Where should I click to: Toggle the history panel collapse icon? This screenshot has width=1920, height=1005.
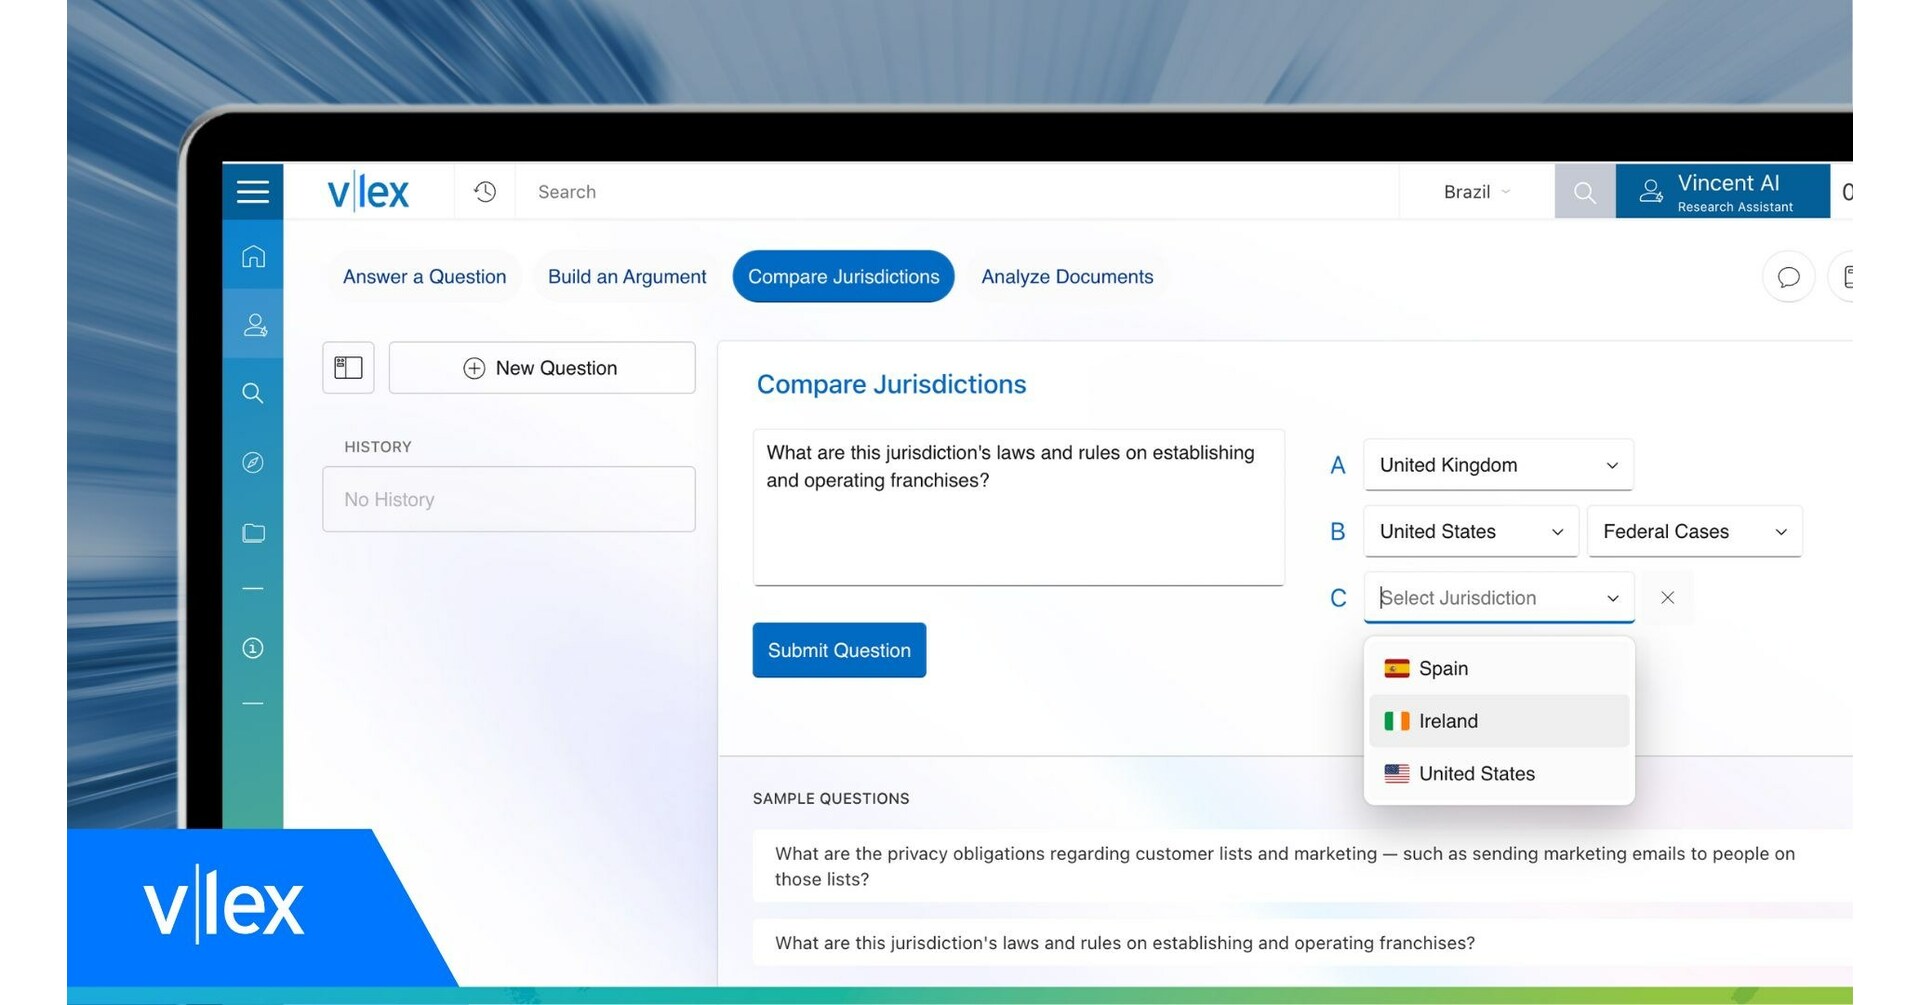347,367
